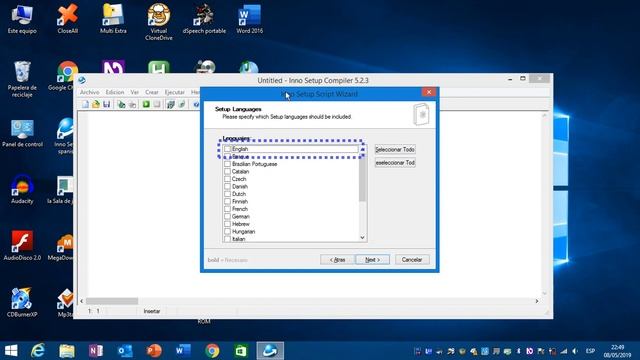The width and height of the screenshot is (640, 360).
Task: Click the ESP language indicator in tray
Action: coord(590,351)
